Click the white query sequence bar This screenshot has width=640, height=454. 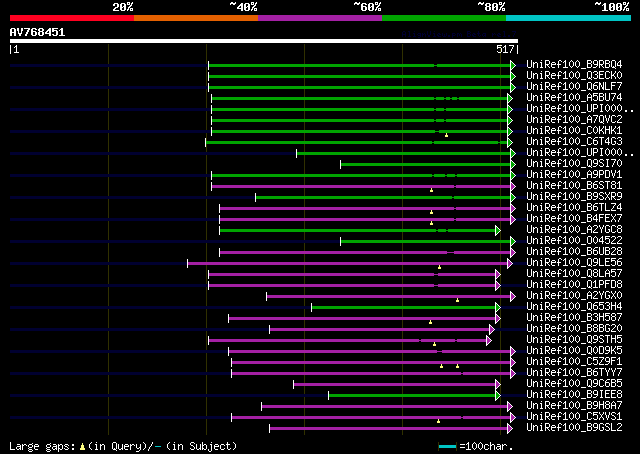coord(264,41)
